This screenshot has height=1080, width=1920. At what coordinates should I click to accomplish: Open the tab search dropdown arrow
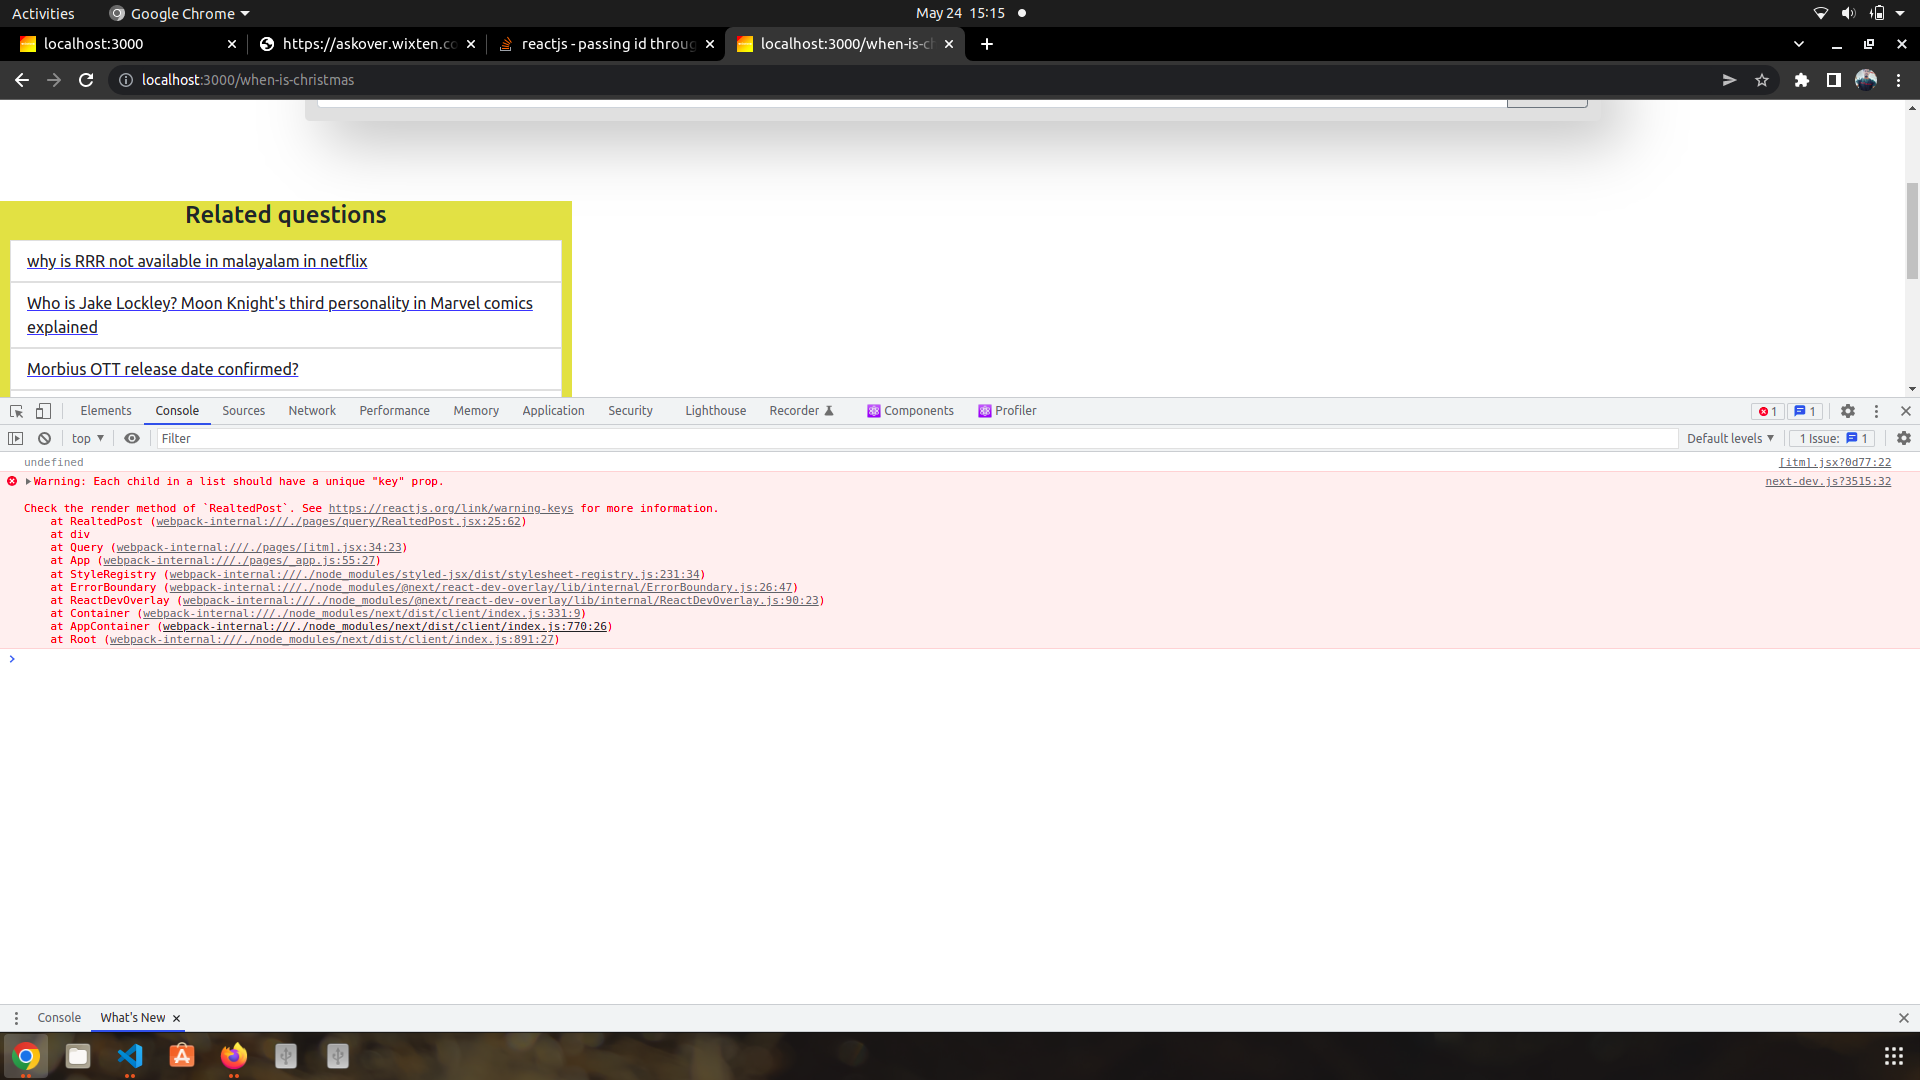click(x=1799, y=44)
